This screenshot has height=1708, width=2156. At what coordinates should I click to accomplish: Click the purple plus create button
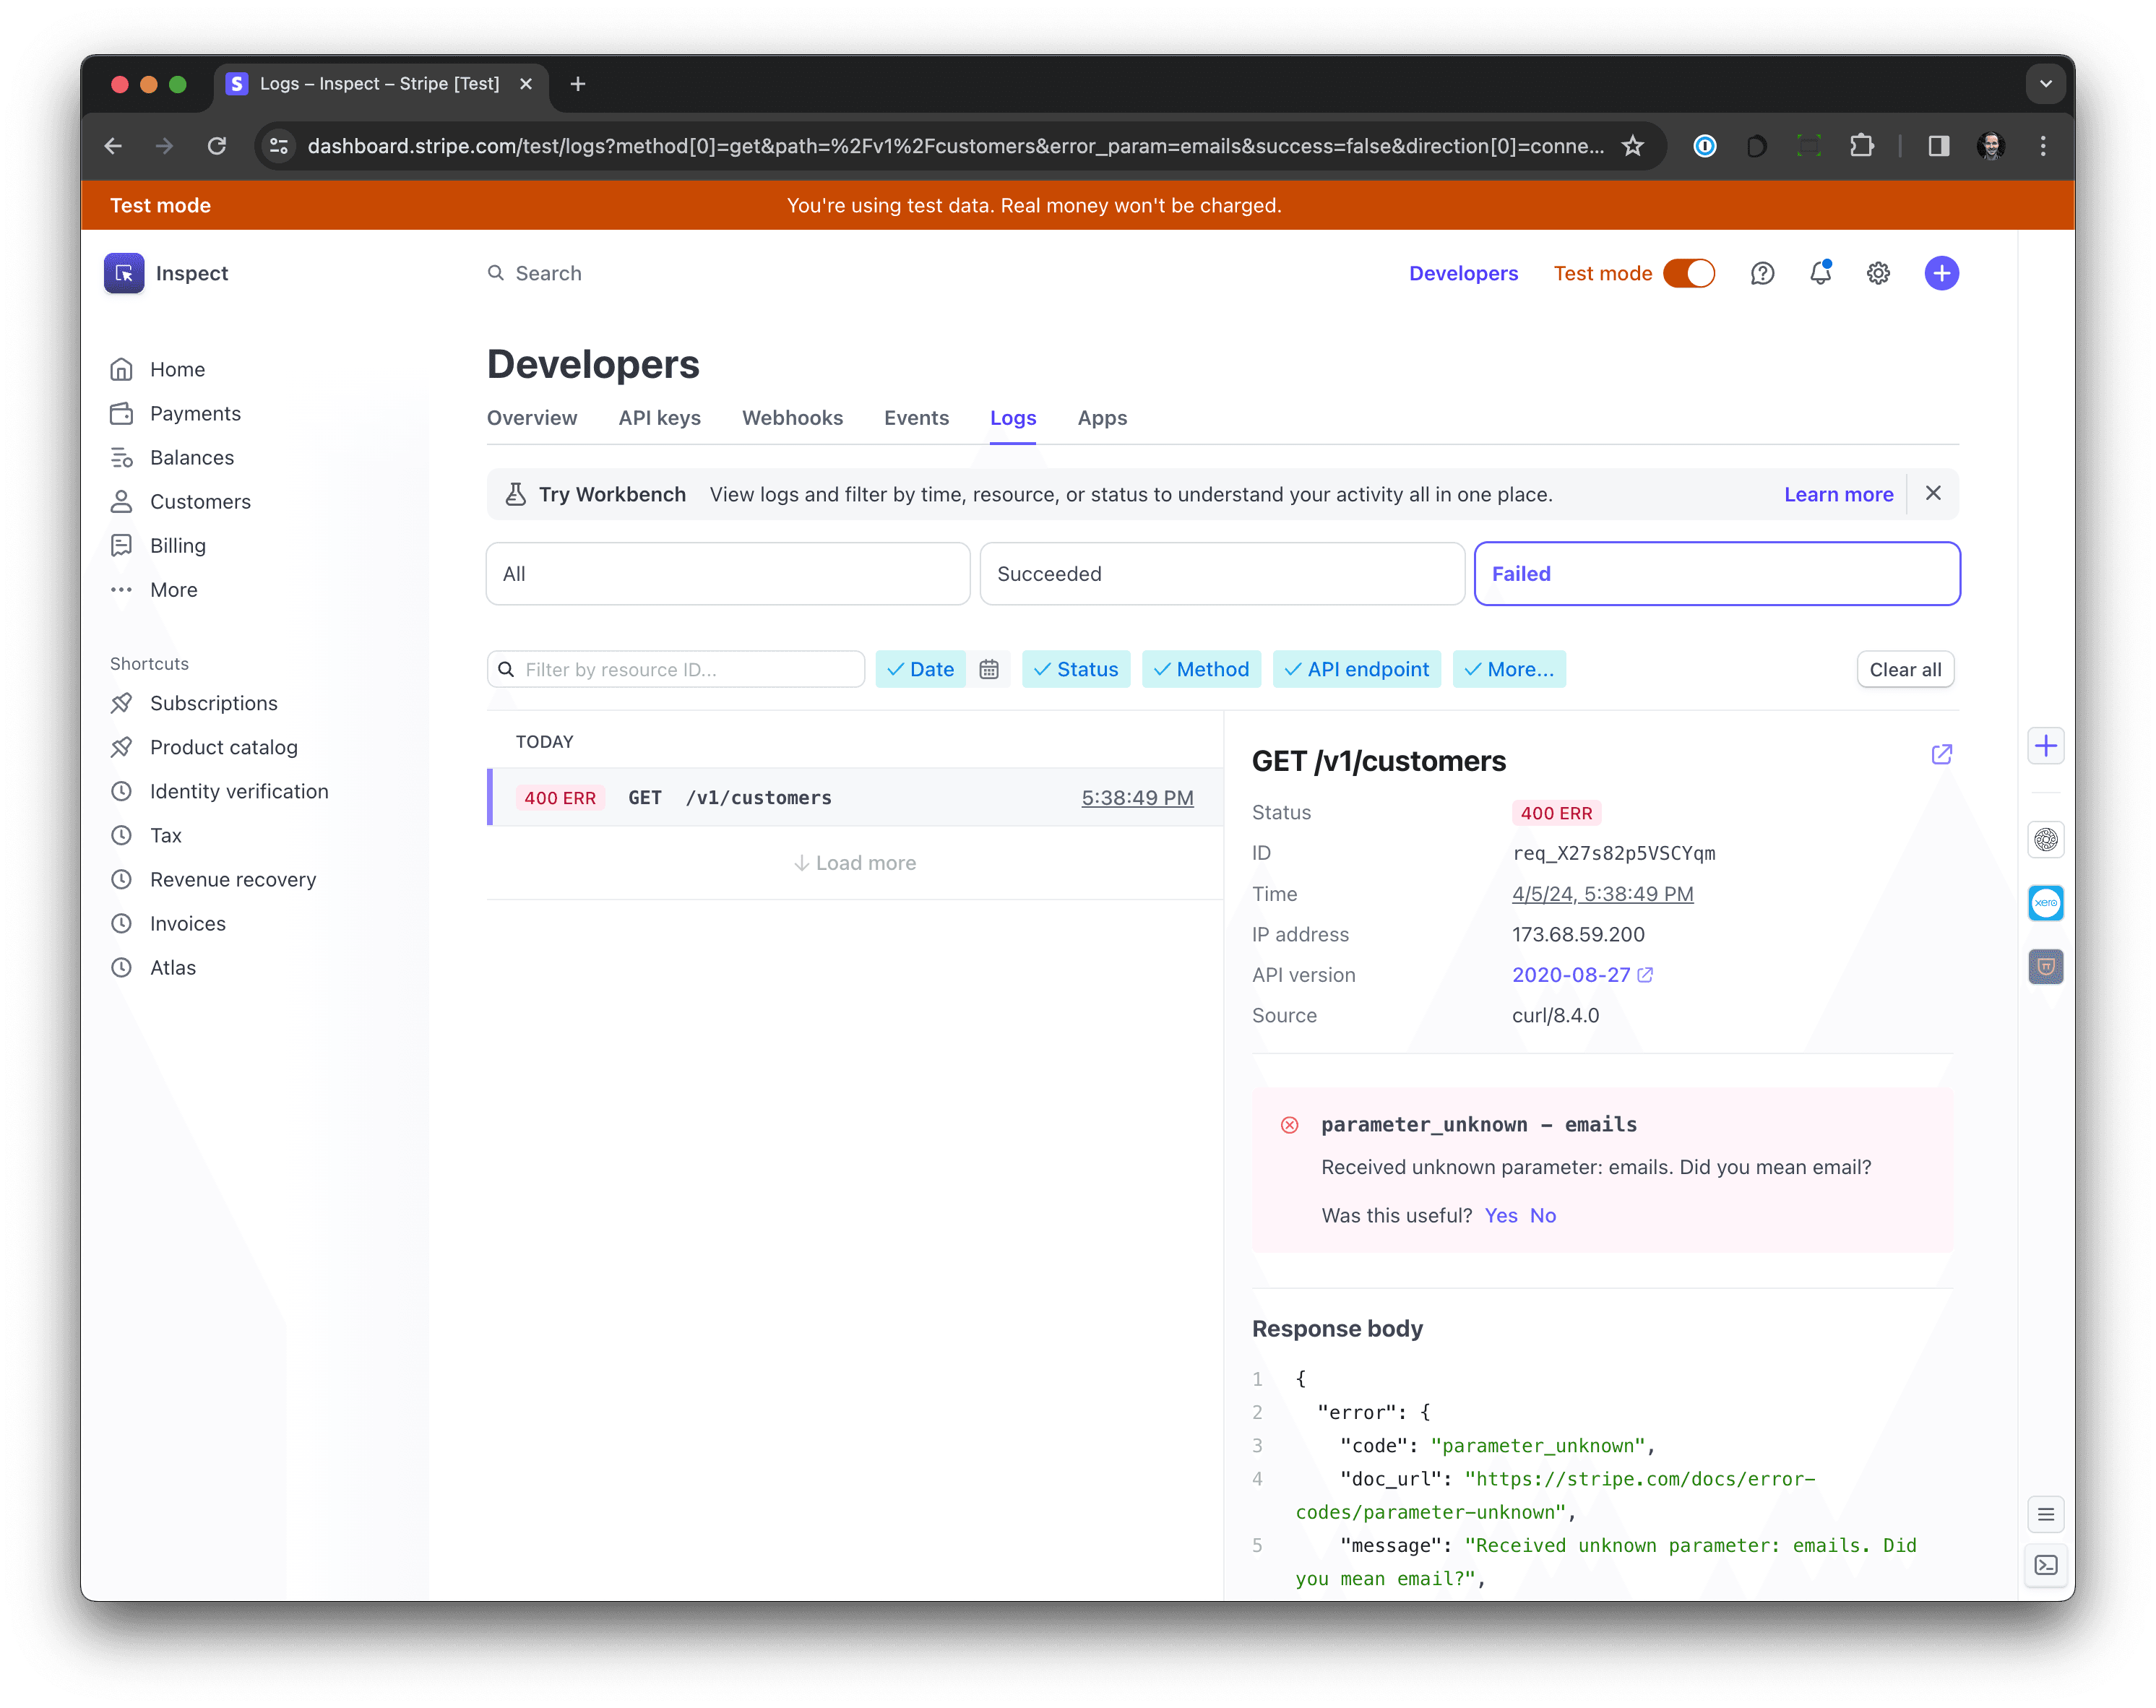1941,273
